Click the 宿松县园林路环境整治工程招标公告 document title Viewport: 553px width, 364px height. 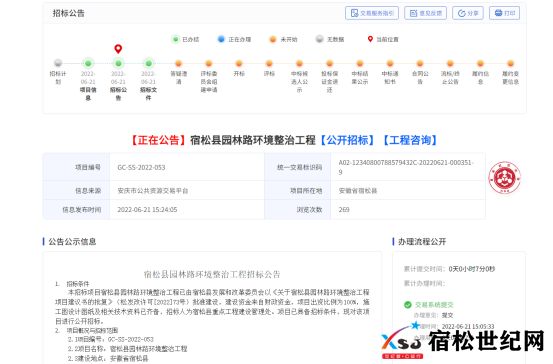point(212,274)
